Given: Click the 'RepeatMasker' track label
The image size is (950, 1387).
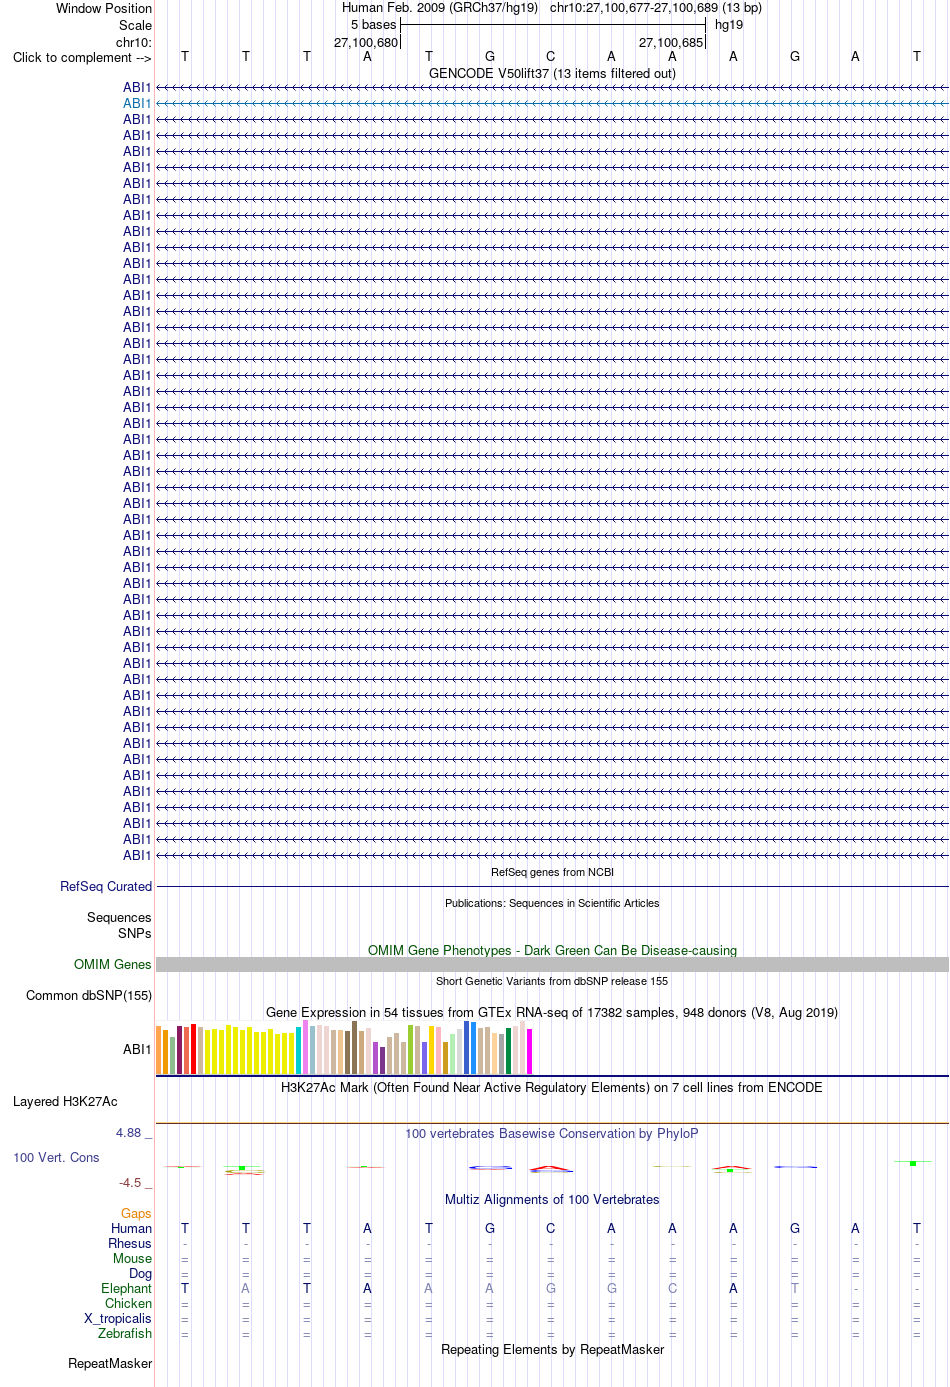Looking at the screenshot, I should (x=110, y=1363).
